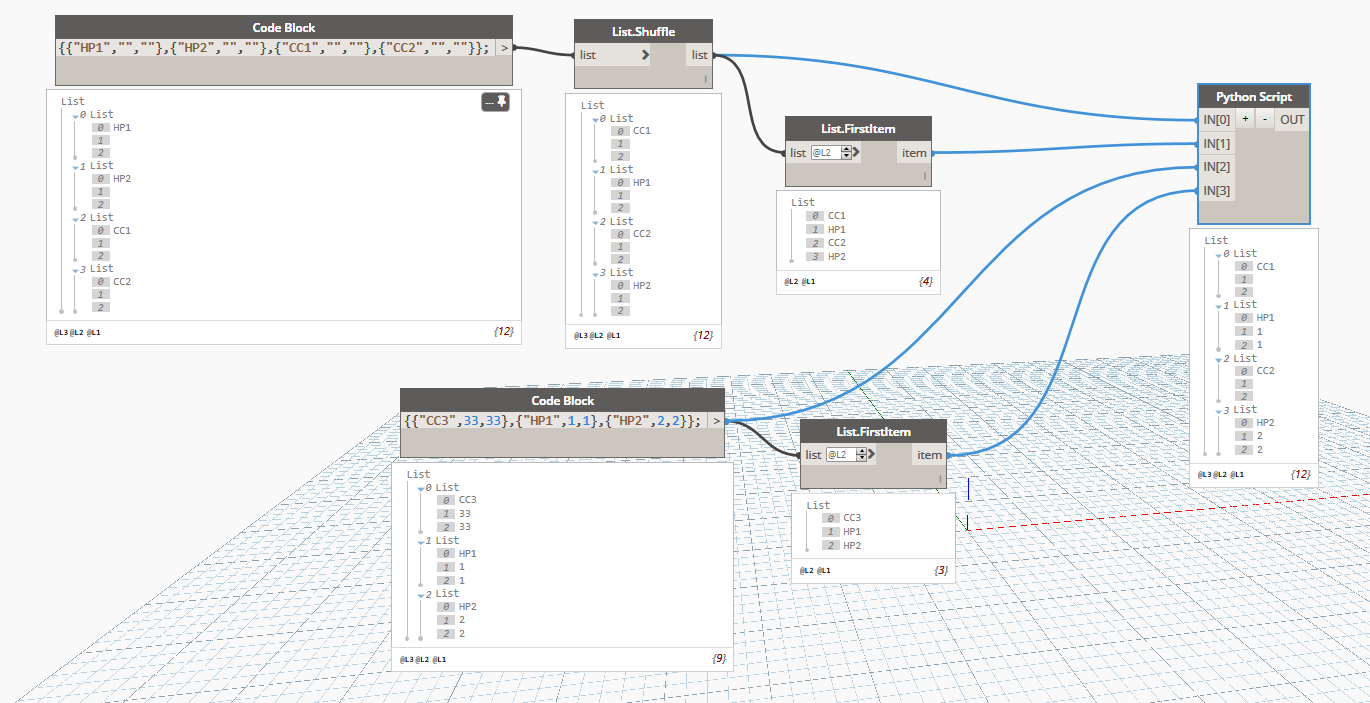Click the {3} item count in List.FirstItem preview
The image size is (1370, 703).
(x=940, y=571)
